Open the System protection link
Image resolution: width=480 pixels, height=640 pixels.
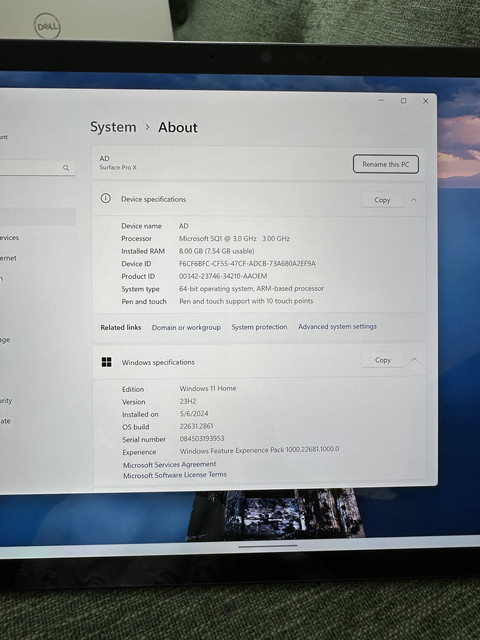[259, 327]
